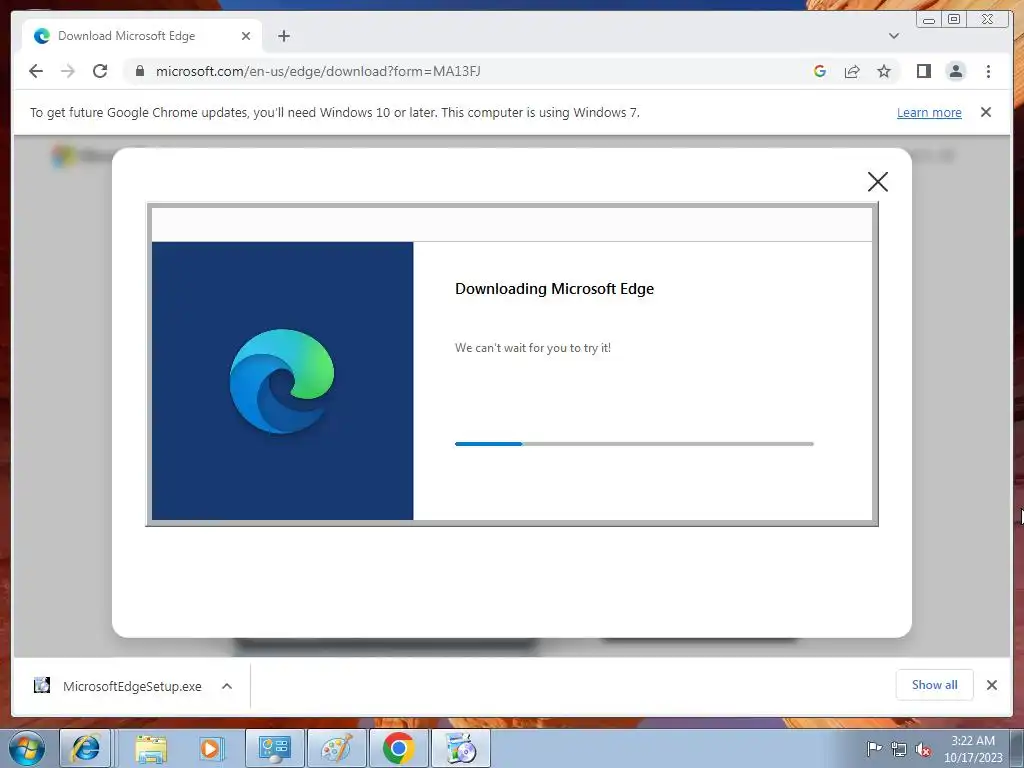Viewport: 1024px width, 768px height.
Task: Open the clock showing 3:22 AM
Action: (973, 748)
